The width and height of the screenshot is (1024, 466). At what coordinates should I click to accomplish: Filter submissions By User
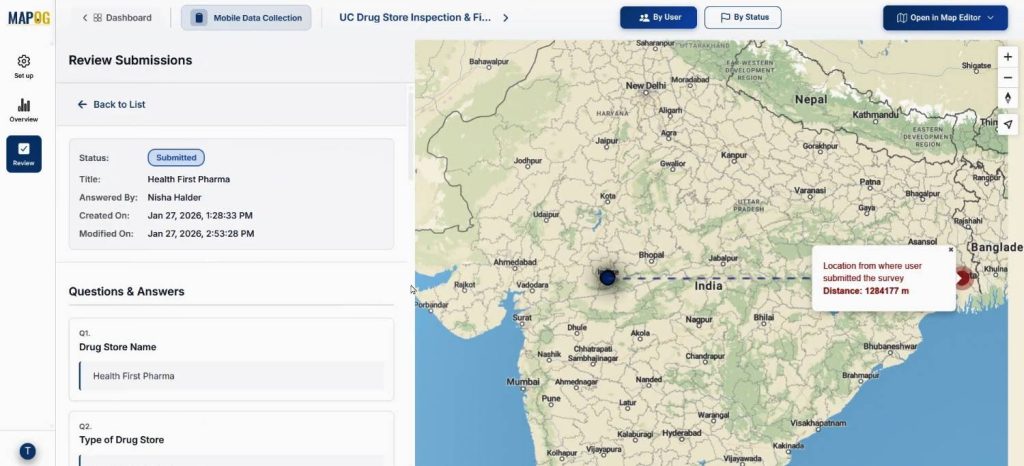tap(658, 18)
